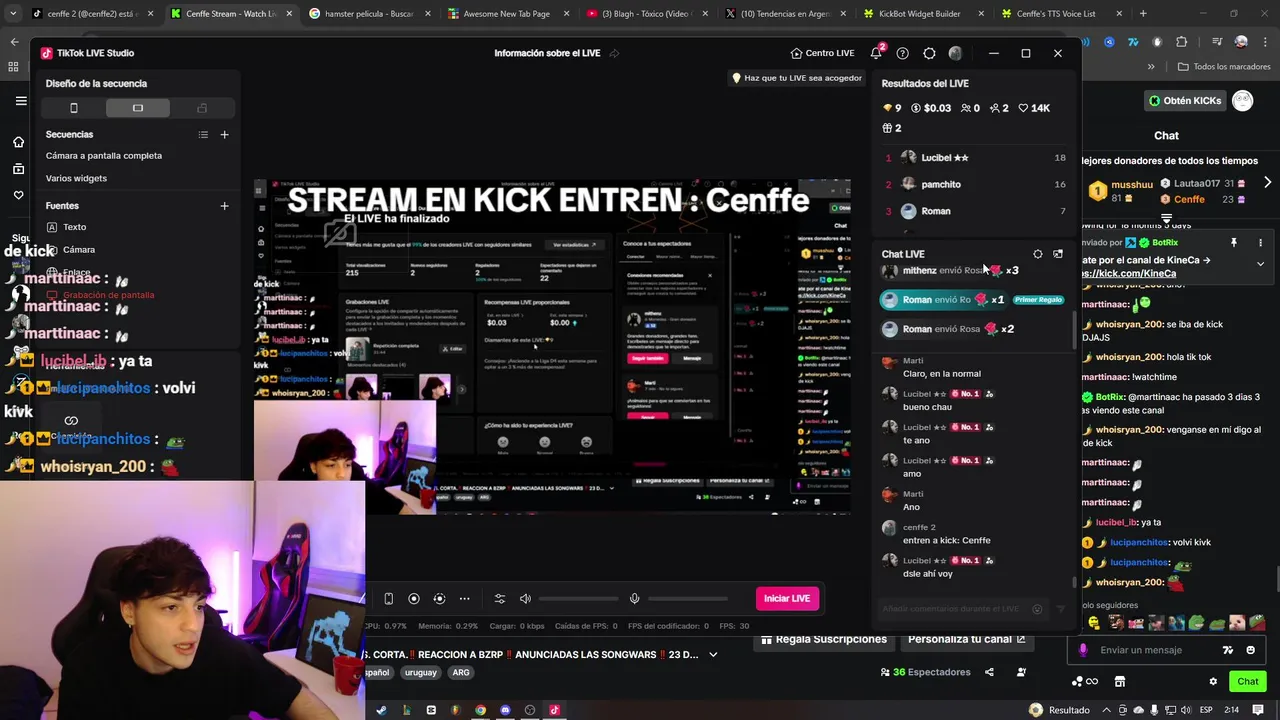This screenshot has width=1280, height=720.
Task: Click Regala Suscripciones button on Kick
Action: click(x=825, y=639)
